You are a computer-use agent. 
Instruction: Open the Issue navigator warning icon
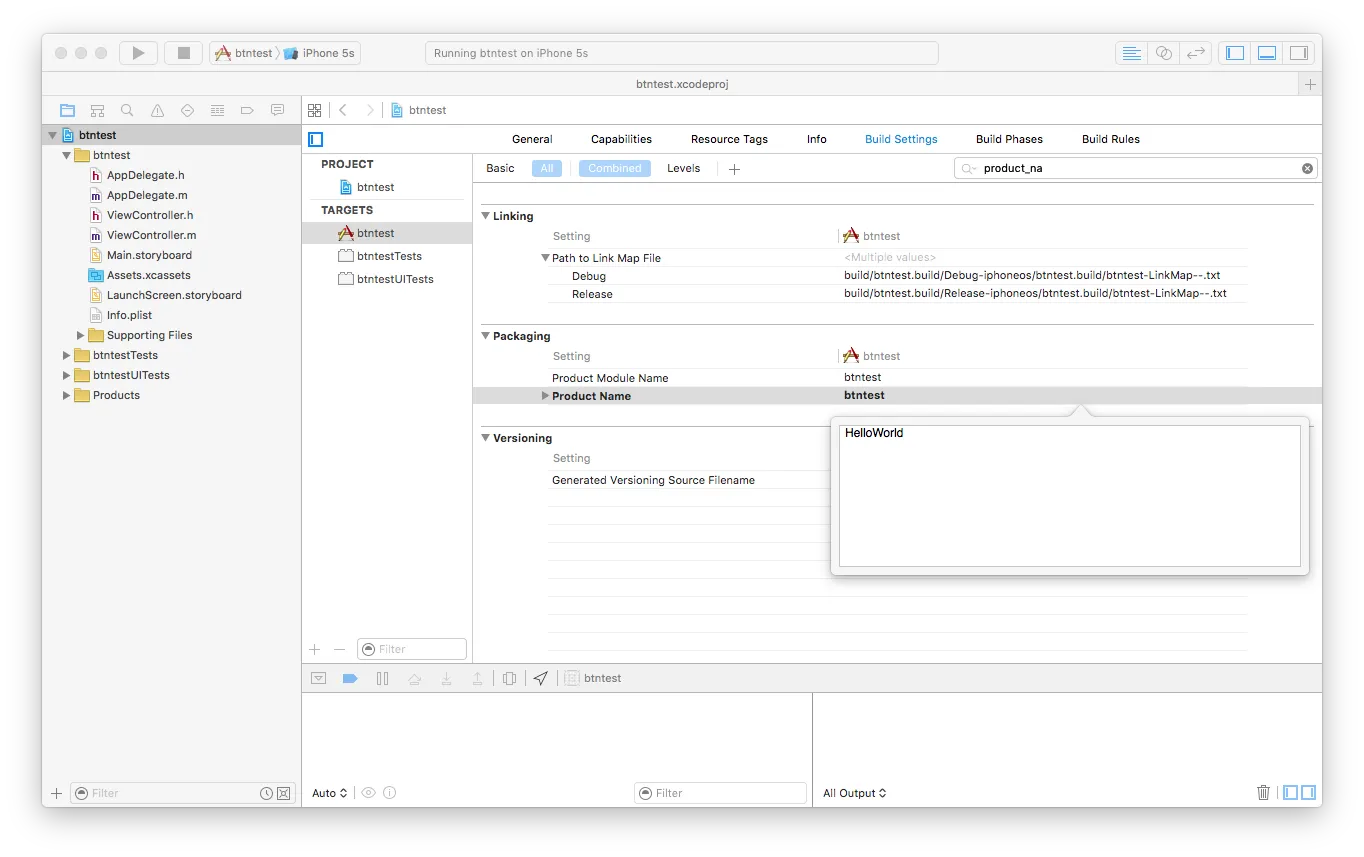(x=157, y=110)
